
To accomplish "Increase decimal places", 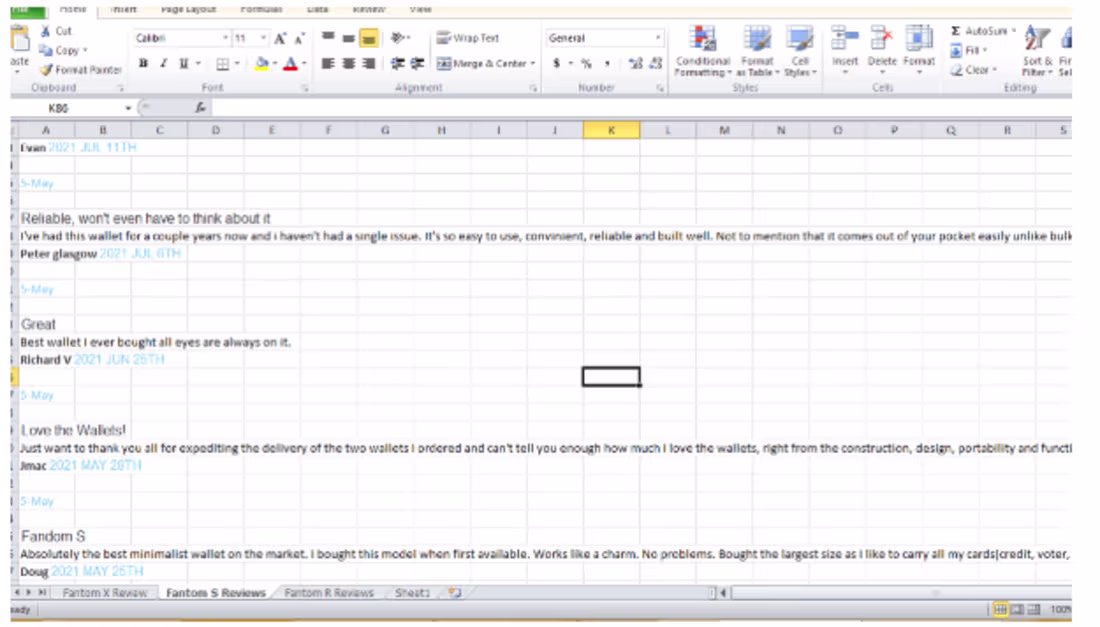I will click(636, 64).
